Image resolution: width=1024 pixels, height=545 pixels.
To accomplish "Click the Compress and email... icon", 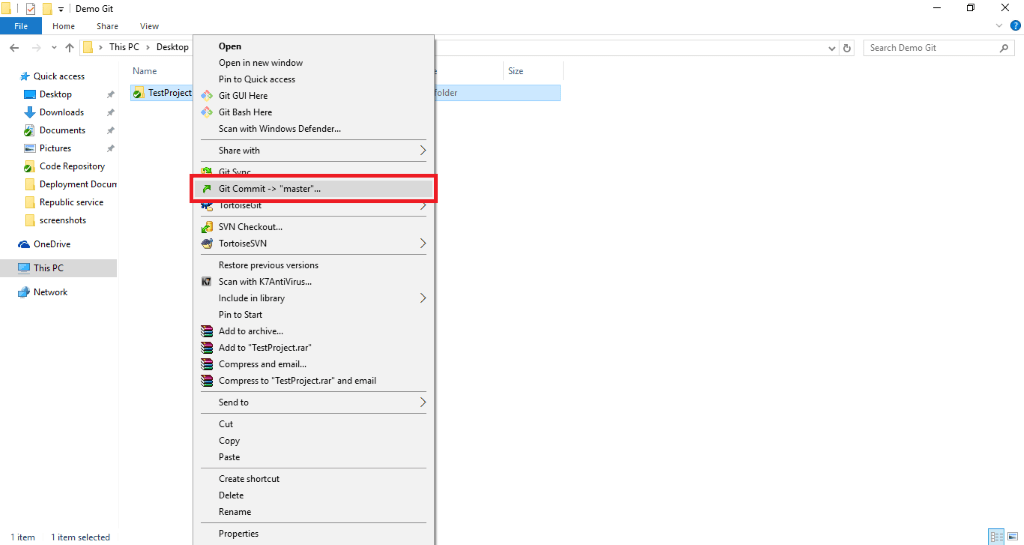I will 207,364.
